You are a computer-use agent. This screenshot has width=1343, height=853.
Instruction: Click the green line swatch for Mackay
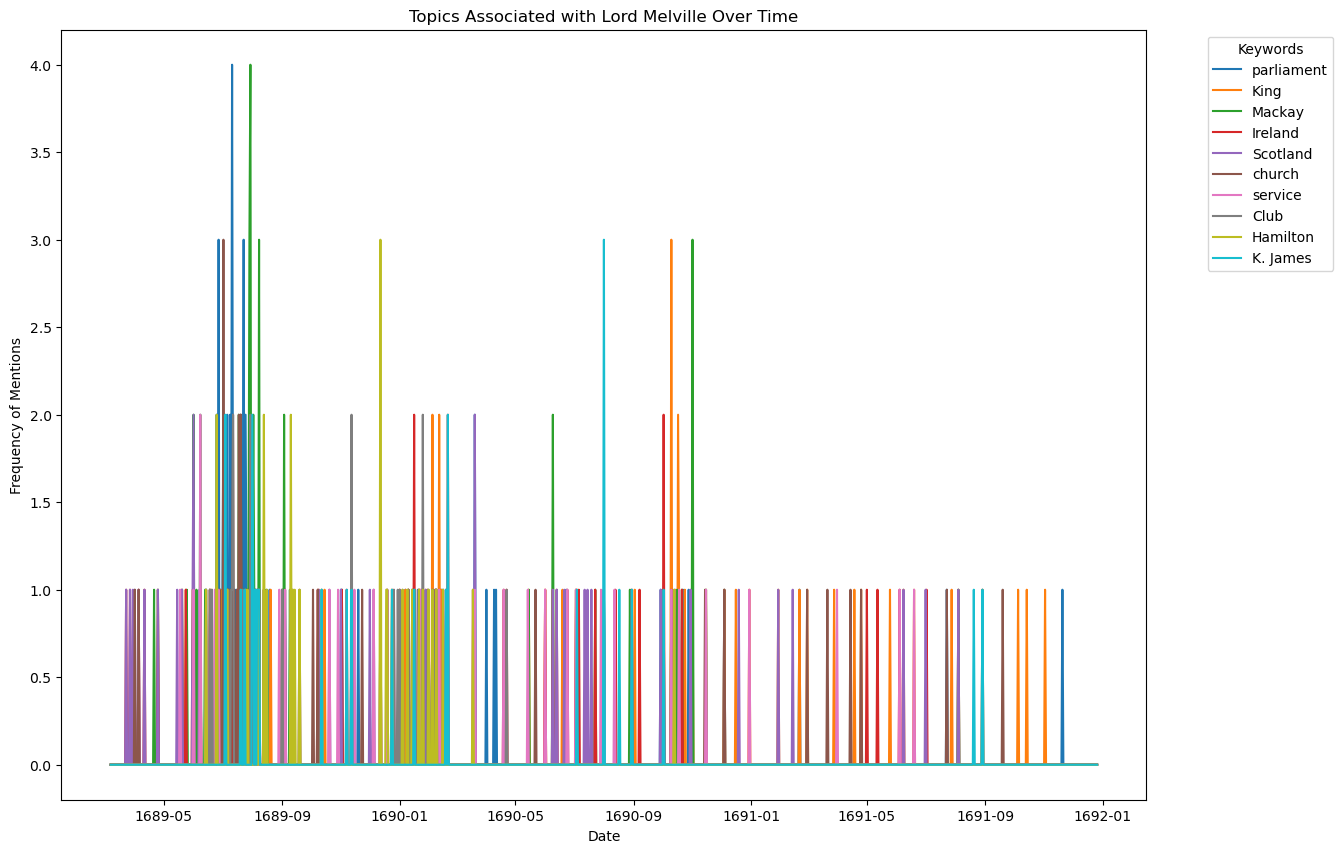[1229, 112]
